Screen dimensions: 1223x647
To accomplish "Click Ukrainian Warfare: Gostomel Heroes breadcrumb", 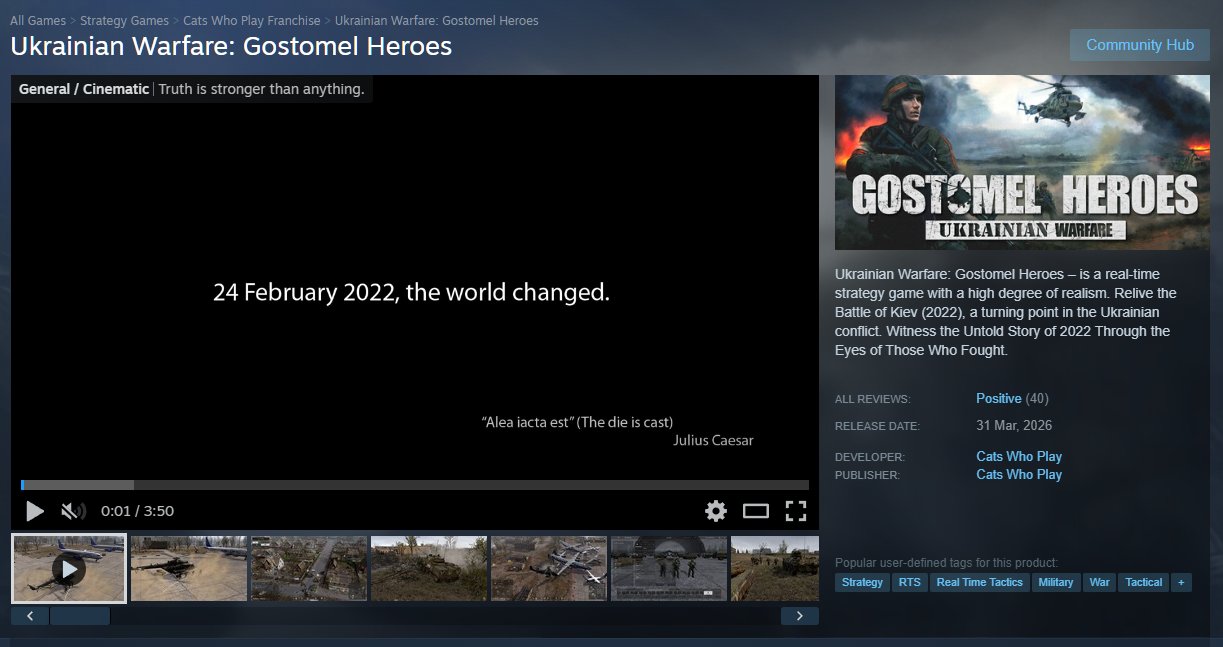I will point(437,20).
